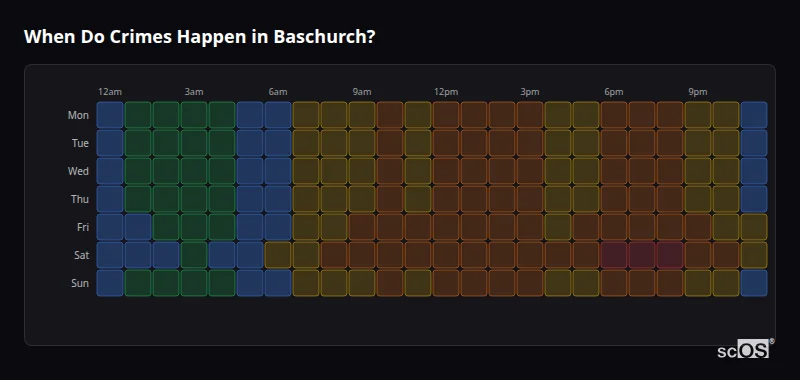Select the Saturday 11pm yellow cell
Image resolution: width=800 pixels, height=380 pixels.
pyautogui.click(x=754, y=255)
